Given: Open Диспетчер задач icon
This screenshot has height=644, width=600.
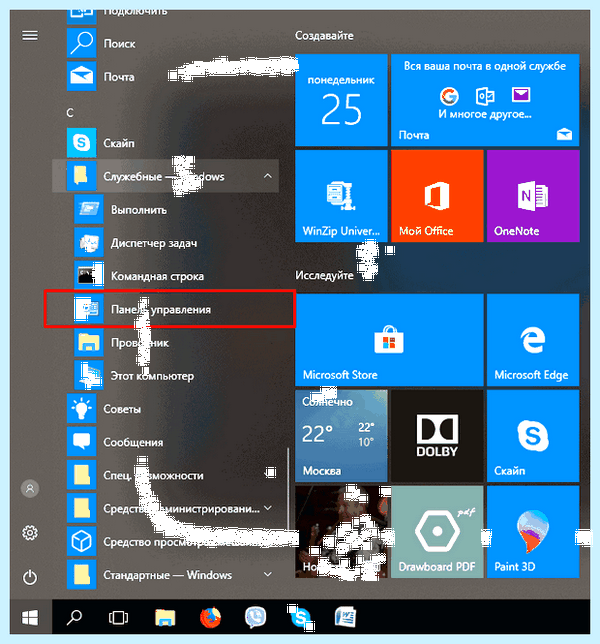Looking at the screenshot, I should [89, 242].
